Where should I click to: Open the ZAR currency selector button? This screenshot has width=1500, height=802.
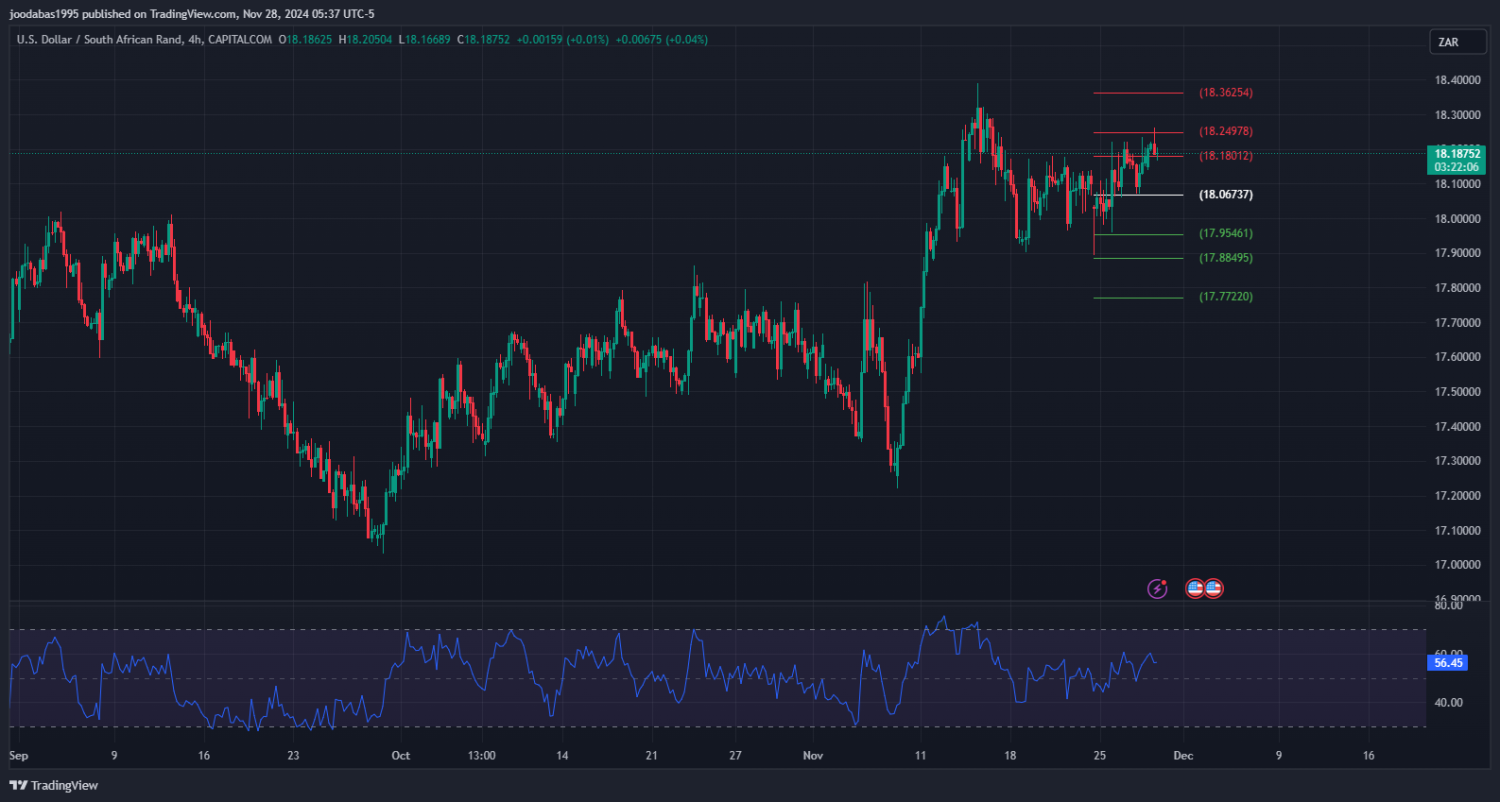[x=1447, y=42]
